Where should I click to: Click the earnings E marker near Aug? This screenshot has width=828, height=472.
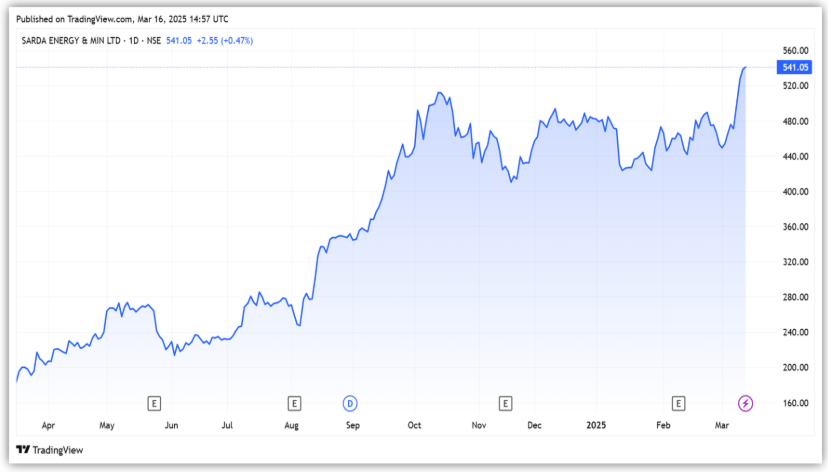[x=294, y=403]
